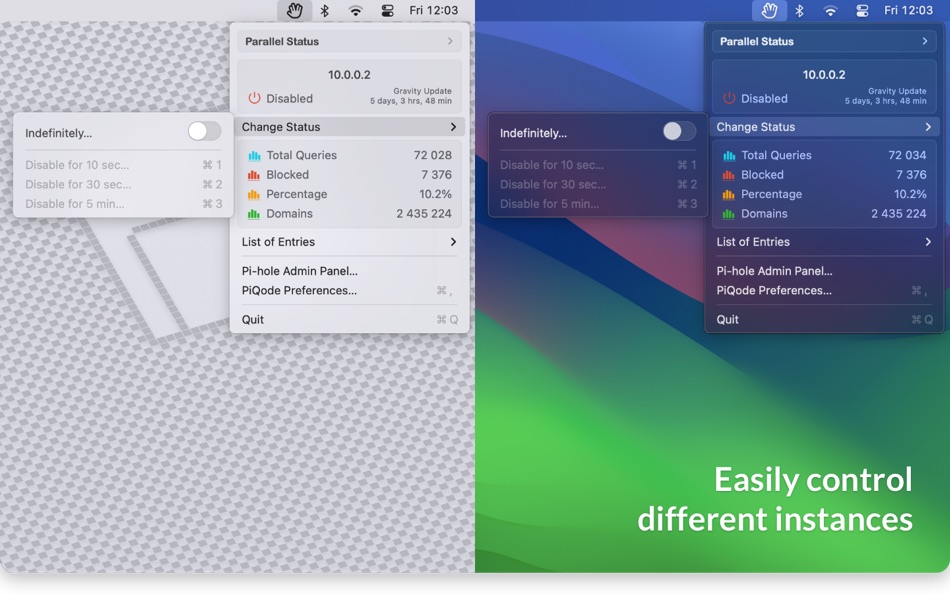This screenshot has width=950, height=594.
Task: Click Percentage value 10.2% in dark menu
Action: (x=911, y=194)
